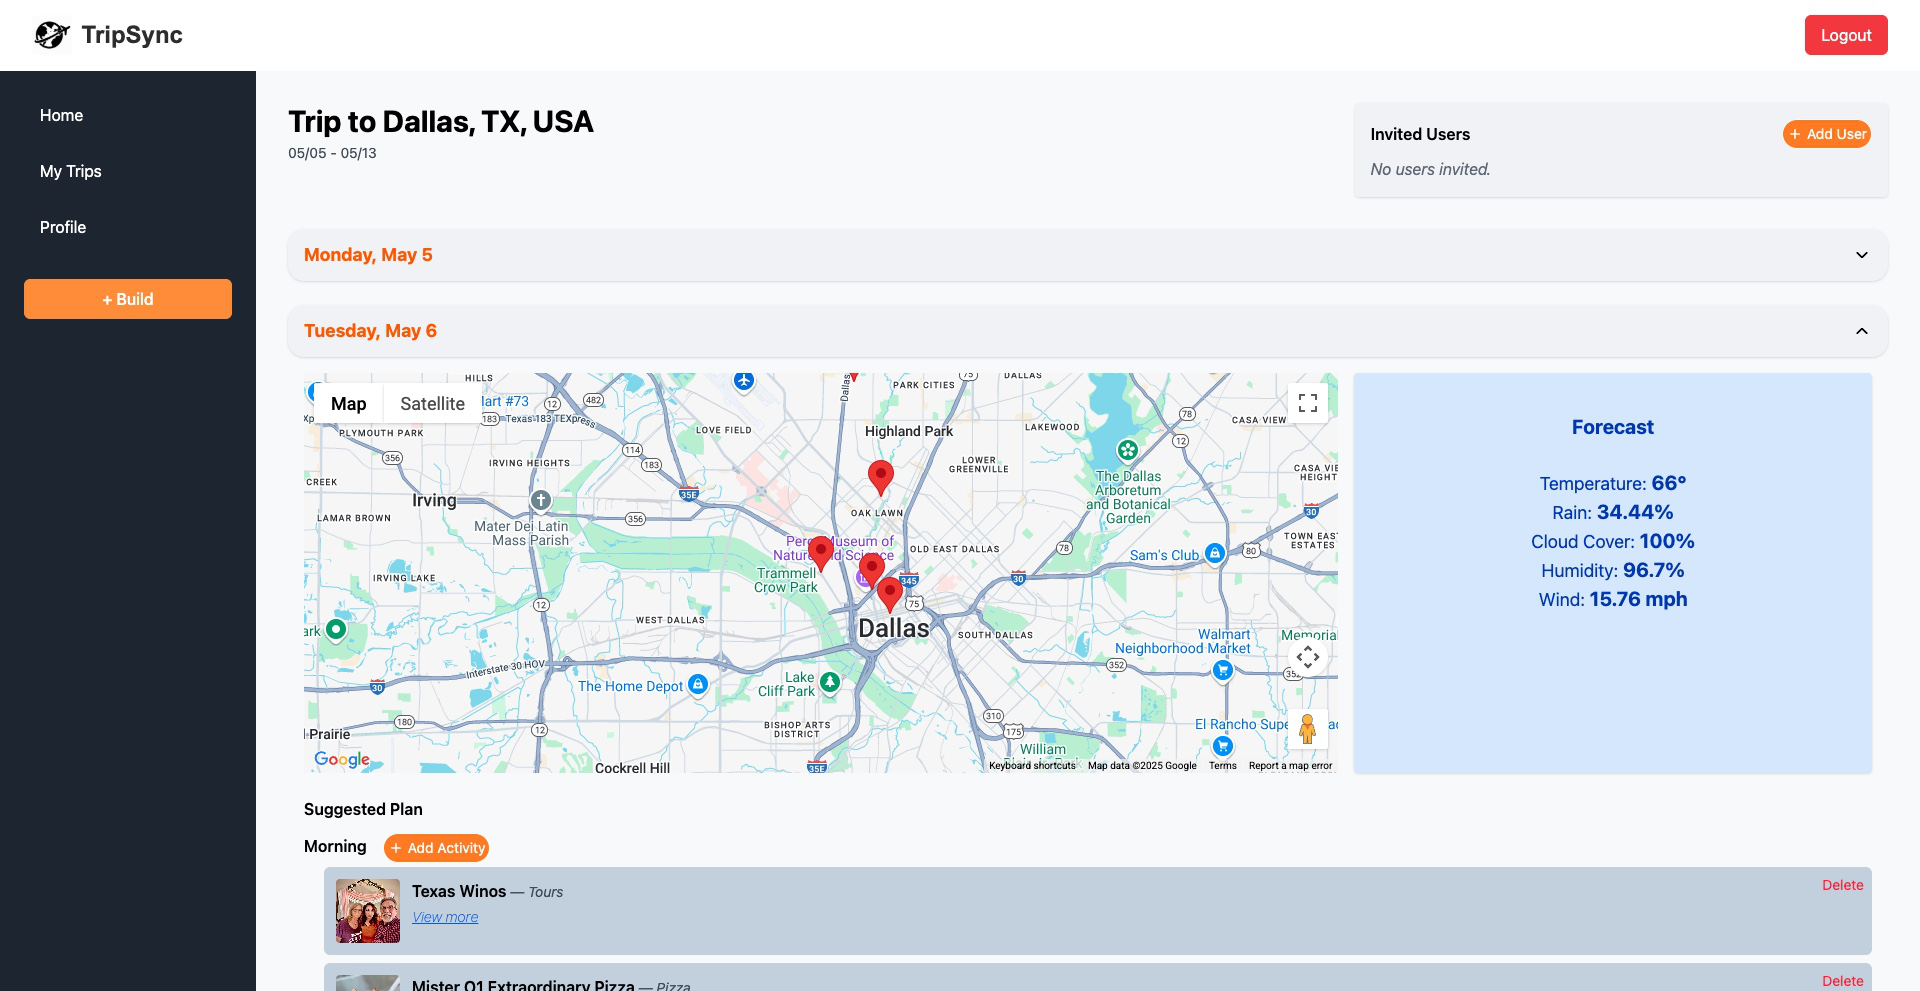Open map Keyboard shortcuts
The width and height of the screenshot is (1920, 991).
[x=1032, y=766]
